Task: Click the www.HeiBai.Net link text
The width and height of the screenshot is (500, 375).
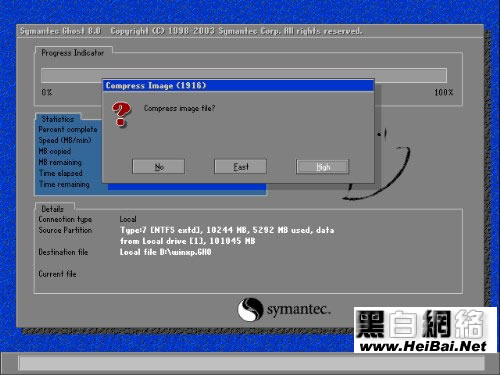Action: 424,346
